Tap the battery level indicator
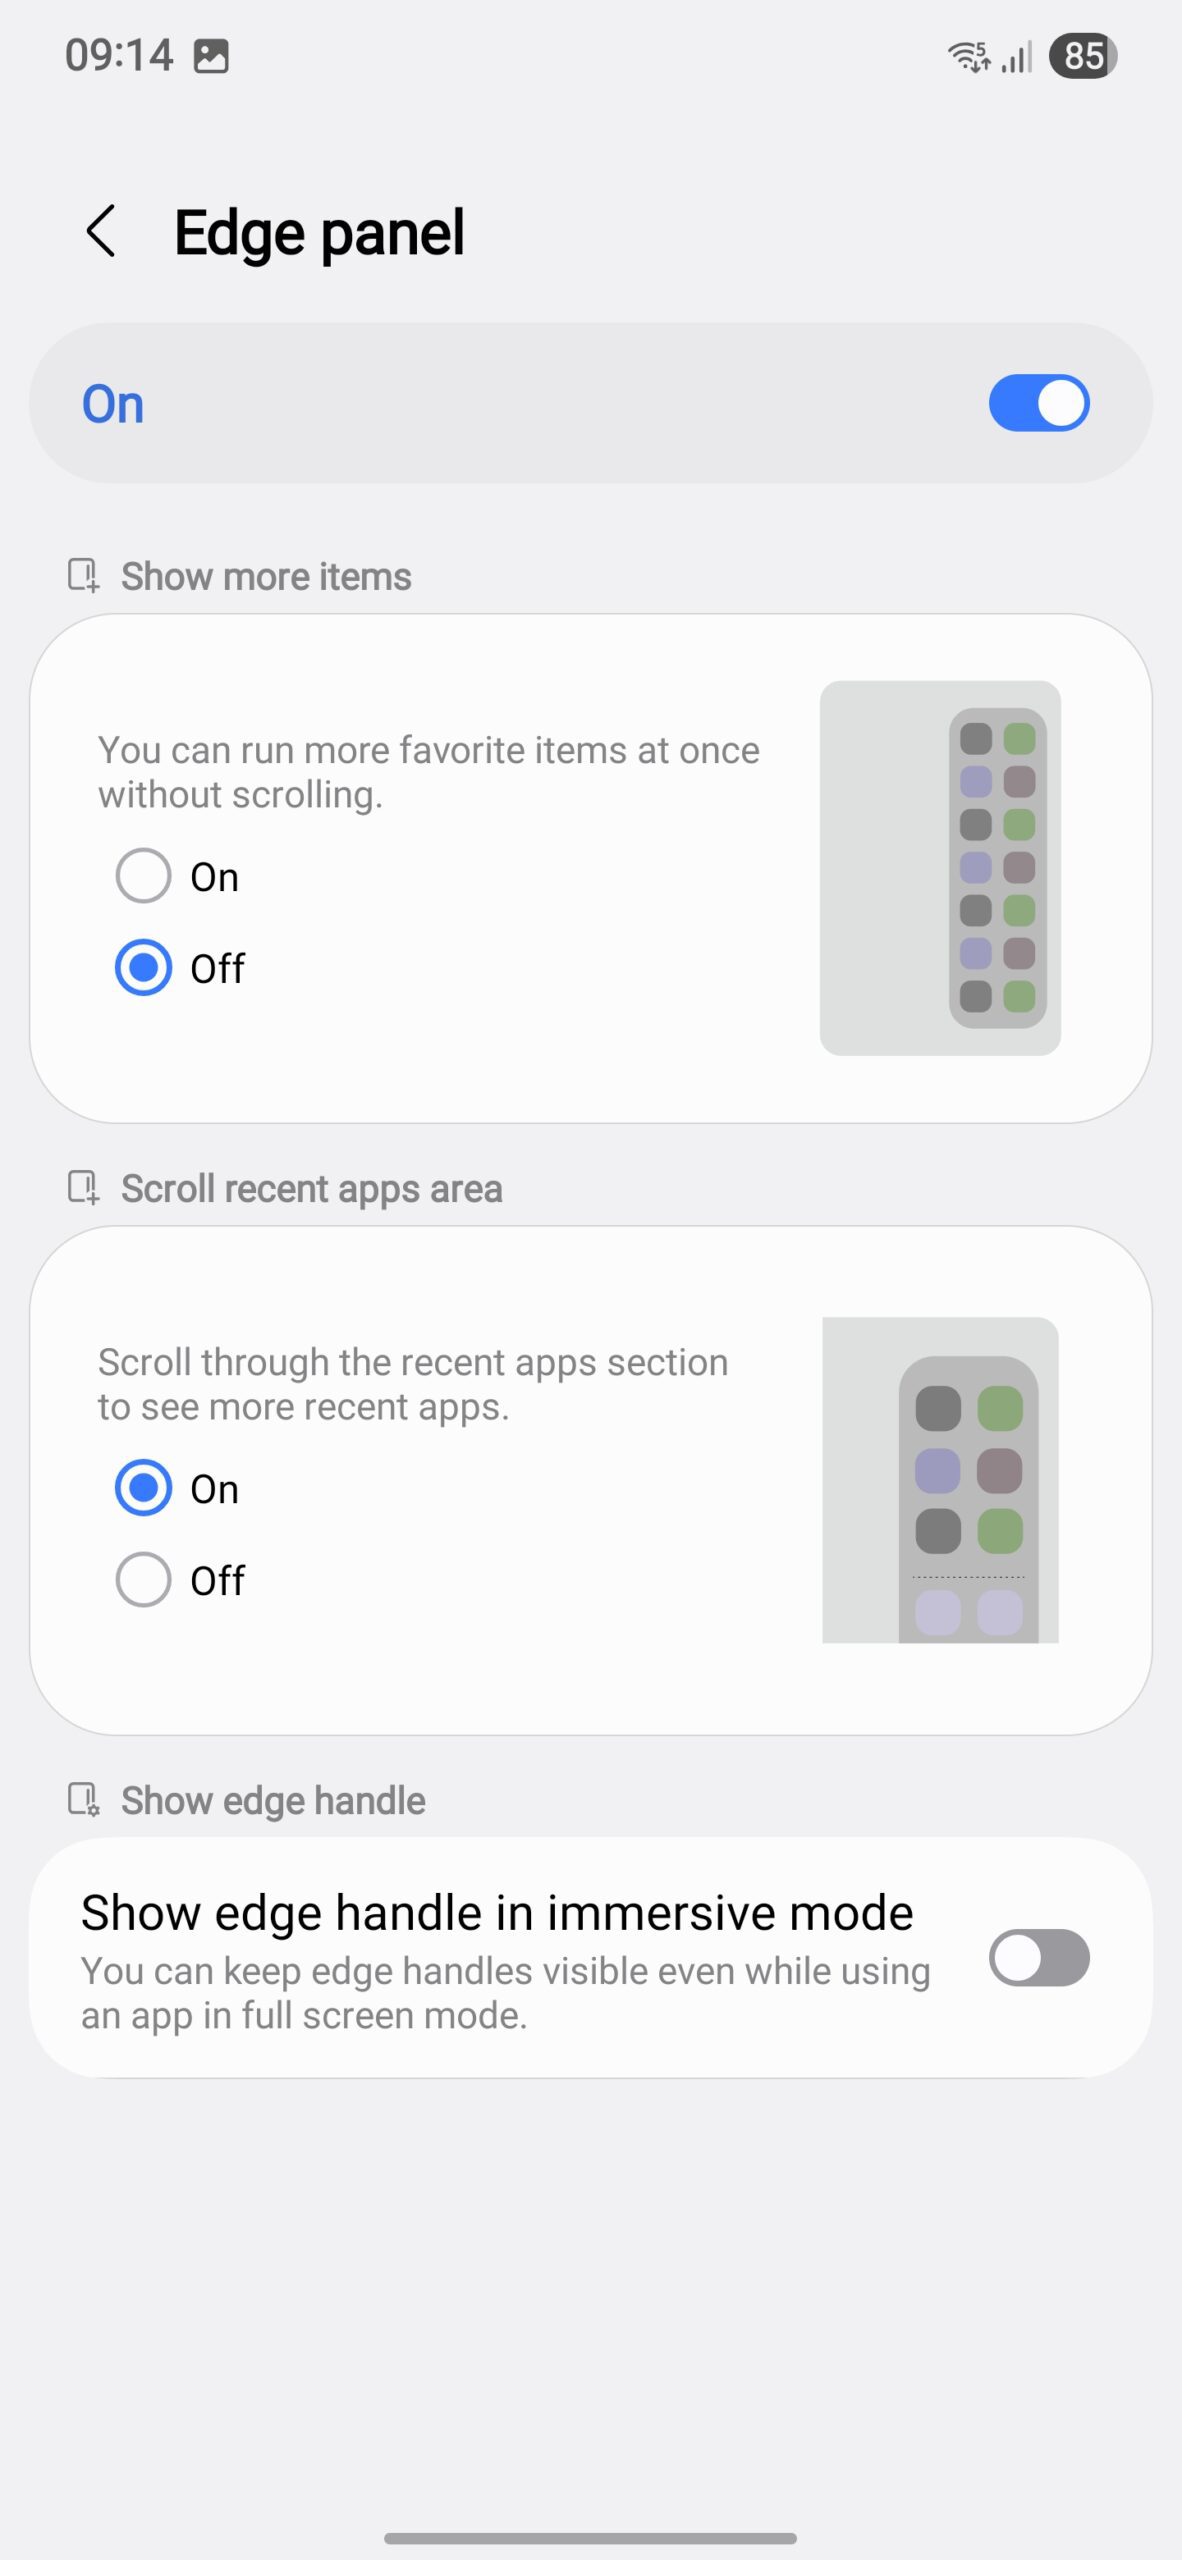This screenshot has width=1182, height=2560. click(1082, 56)
